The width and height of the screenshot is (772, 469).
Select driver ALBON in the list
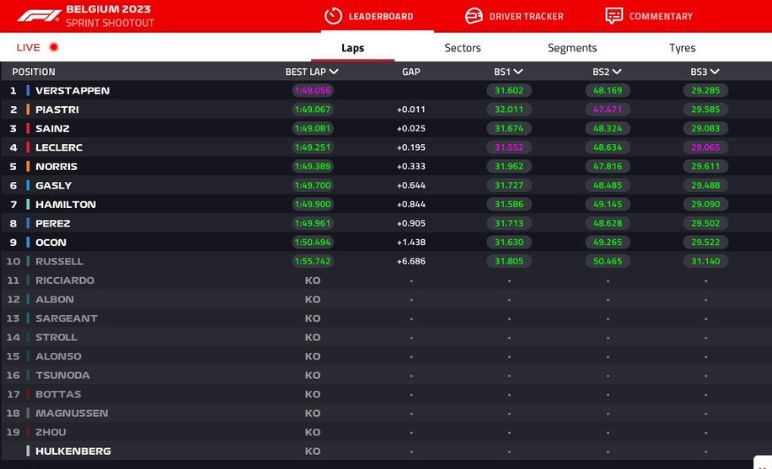click(x=55, y=299)
